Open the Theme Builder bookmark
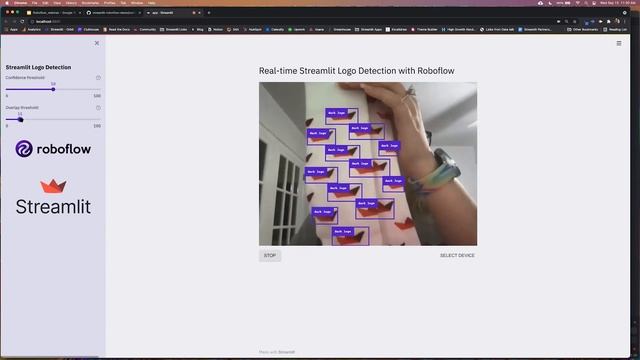 click(424, 29)
